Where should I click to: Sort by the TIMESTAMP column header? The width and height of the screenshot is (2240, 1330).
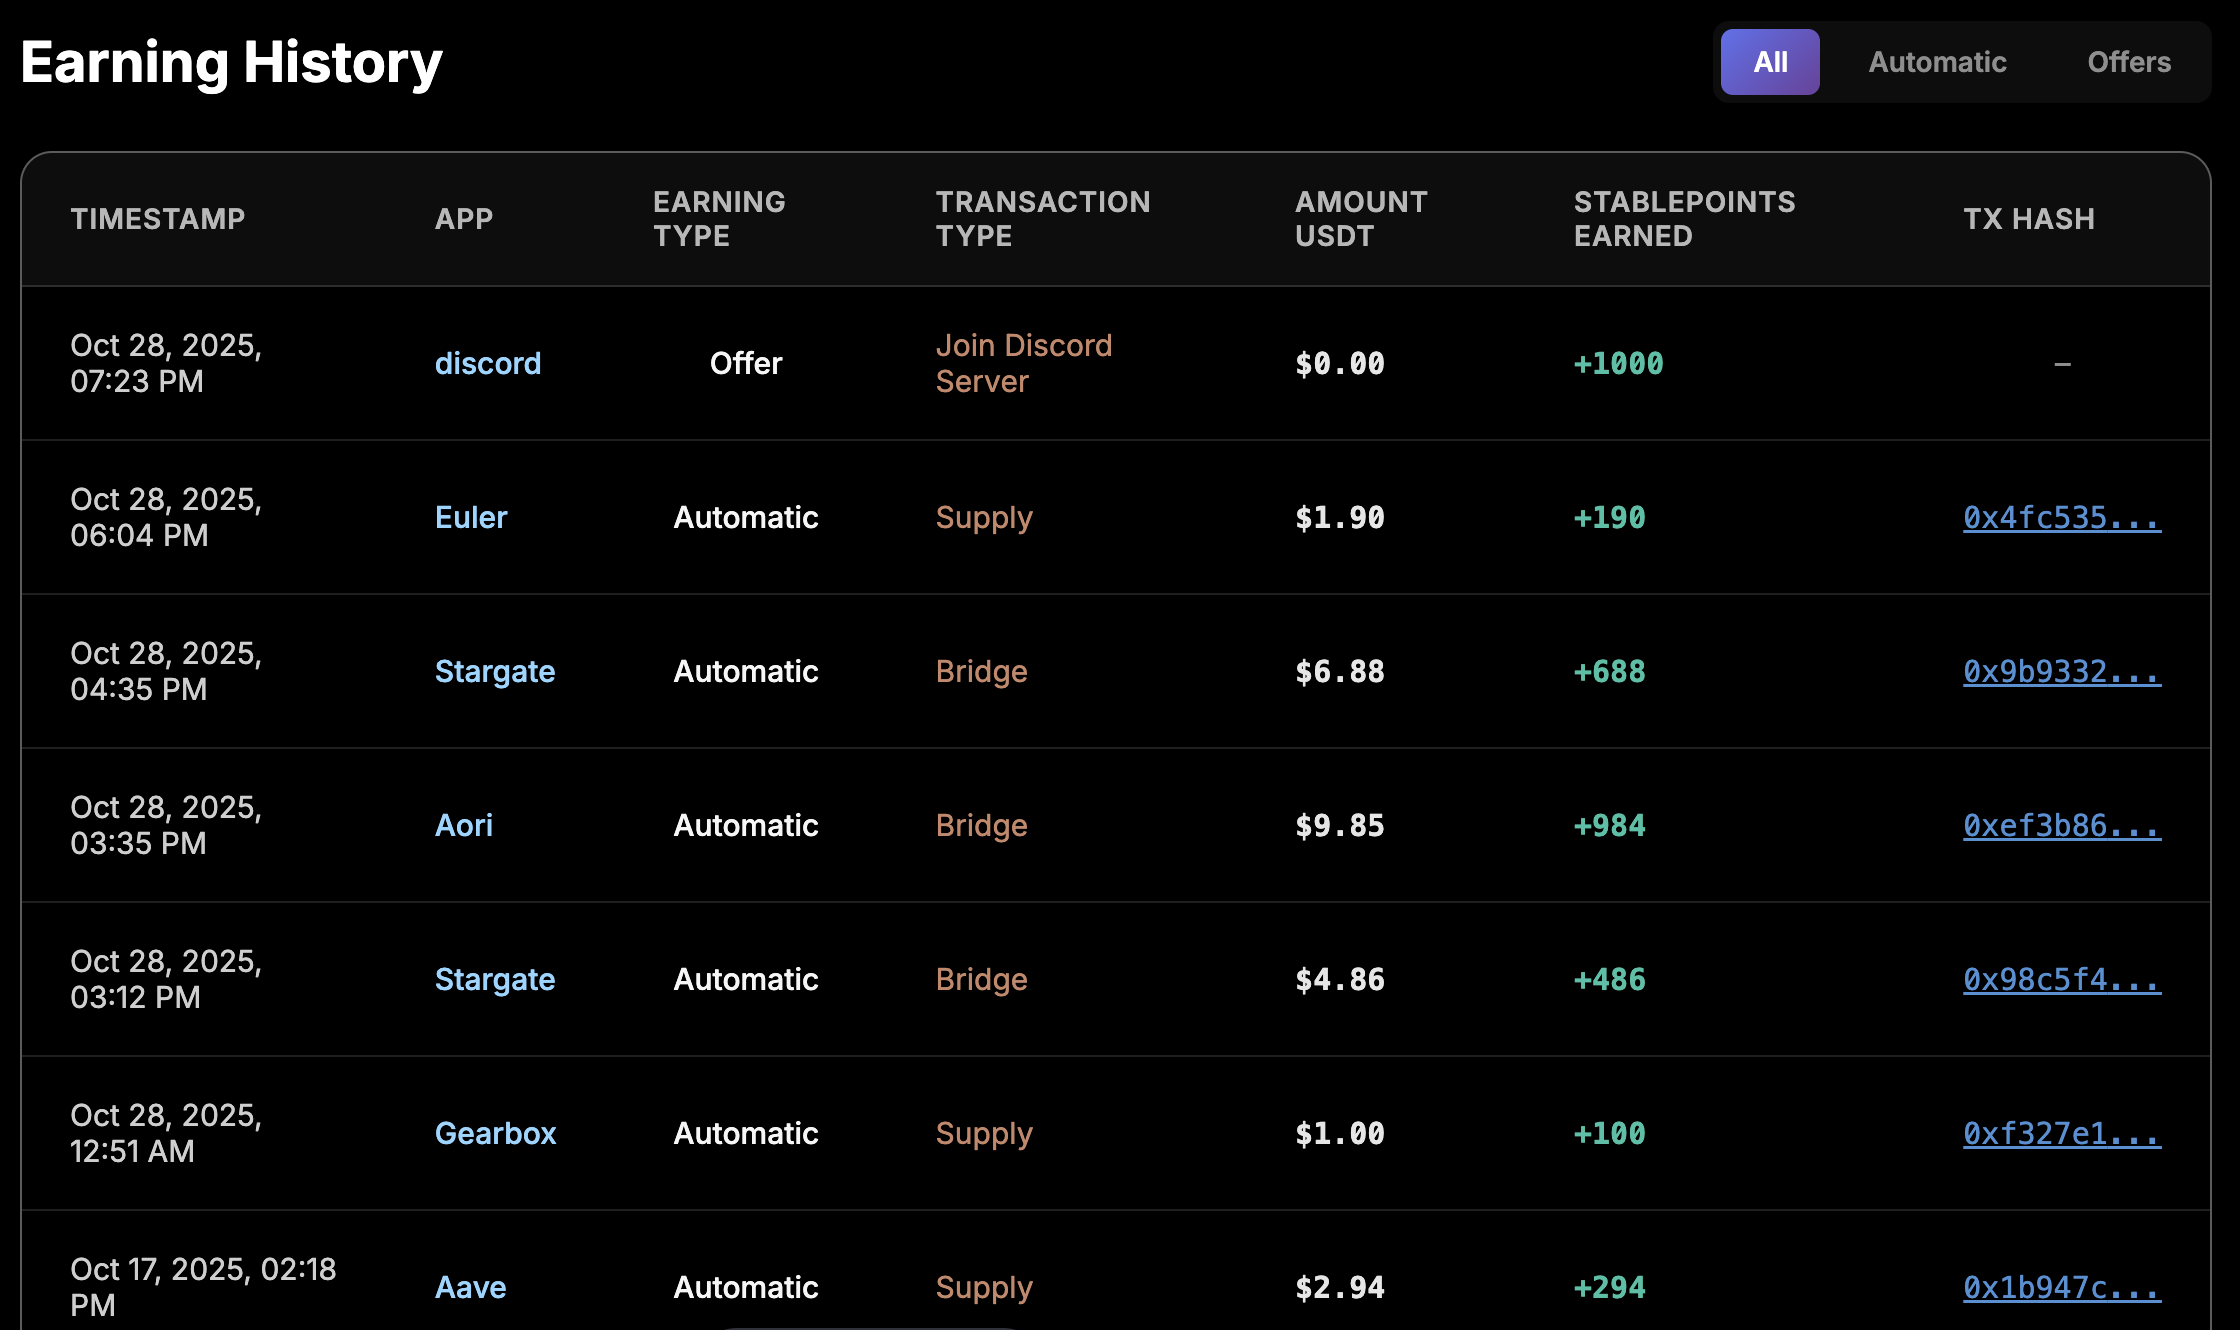click(x=158, y=218)
